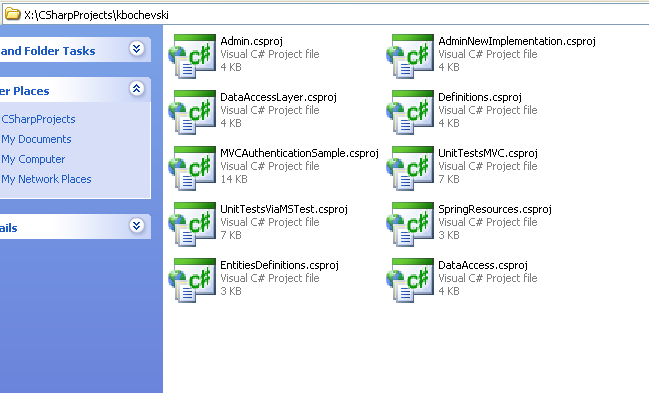This screenshot has width=649, height=393.
Task: Click the SpringResources.csproj file name
Action: click(x=495, y=209)
